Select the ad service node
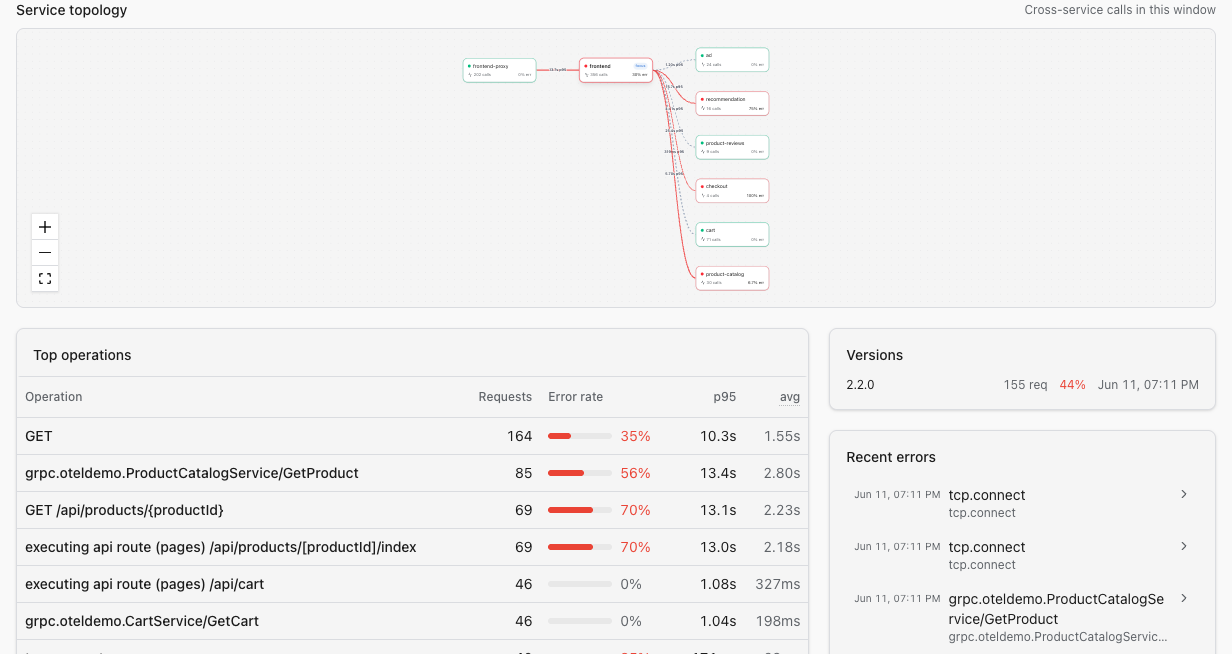1232x654 pixels. pyautogui.click(x=732, y=60)
